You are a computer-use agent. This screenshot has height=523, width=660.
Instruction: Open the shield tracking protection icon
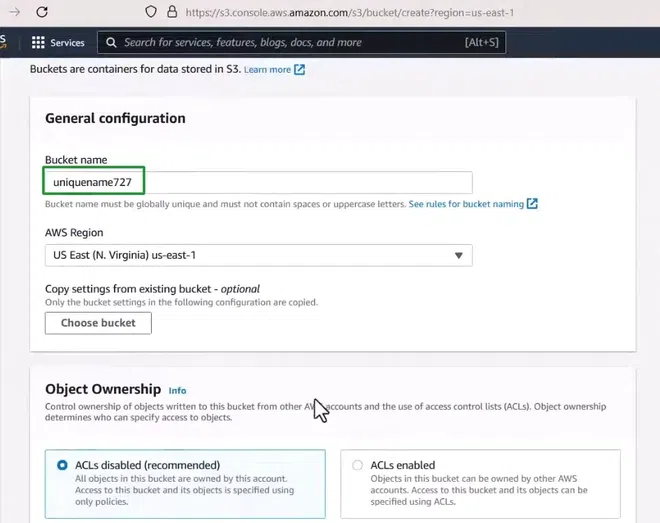point(151,12)
